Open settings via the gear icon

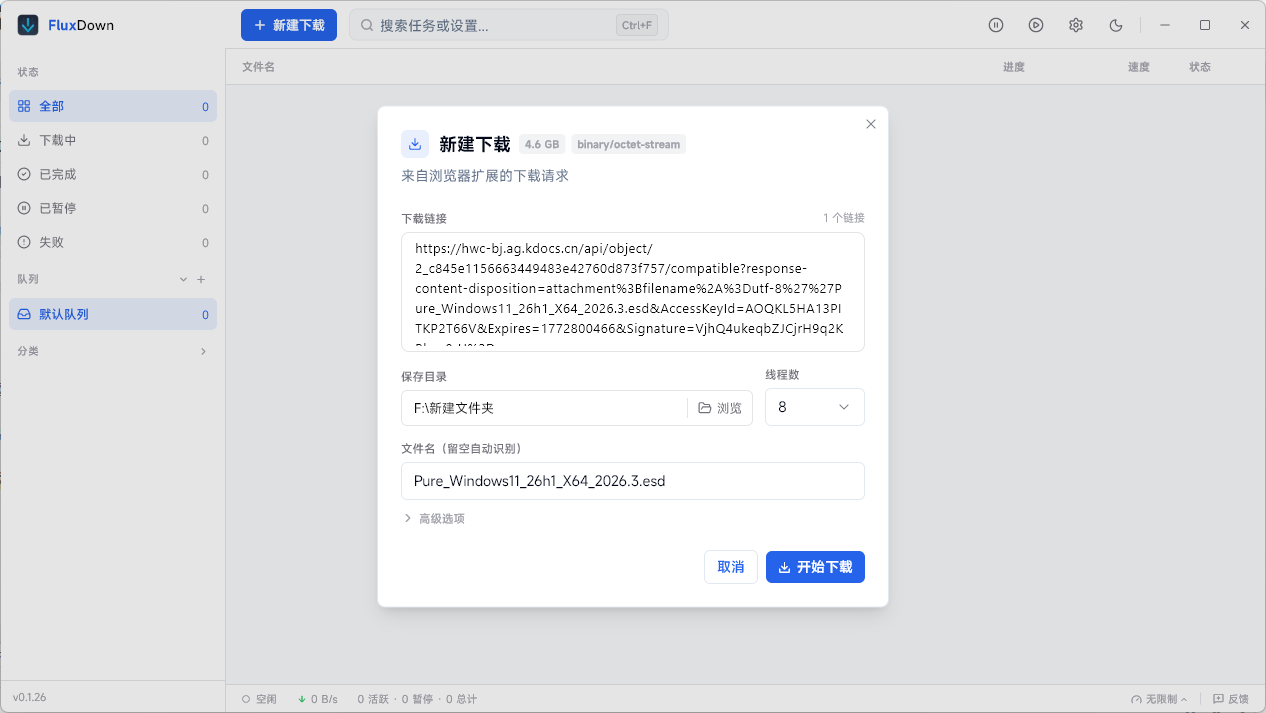click(x=1076, y=25)
